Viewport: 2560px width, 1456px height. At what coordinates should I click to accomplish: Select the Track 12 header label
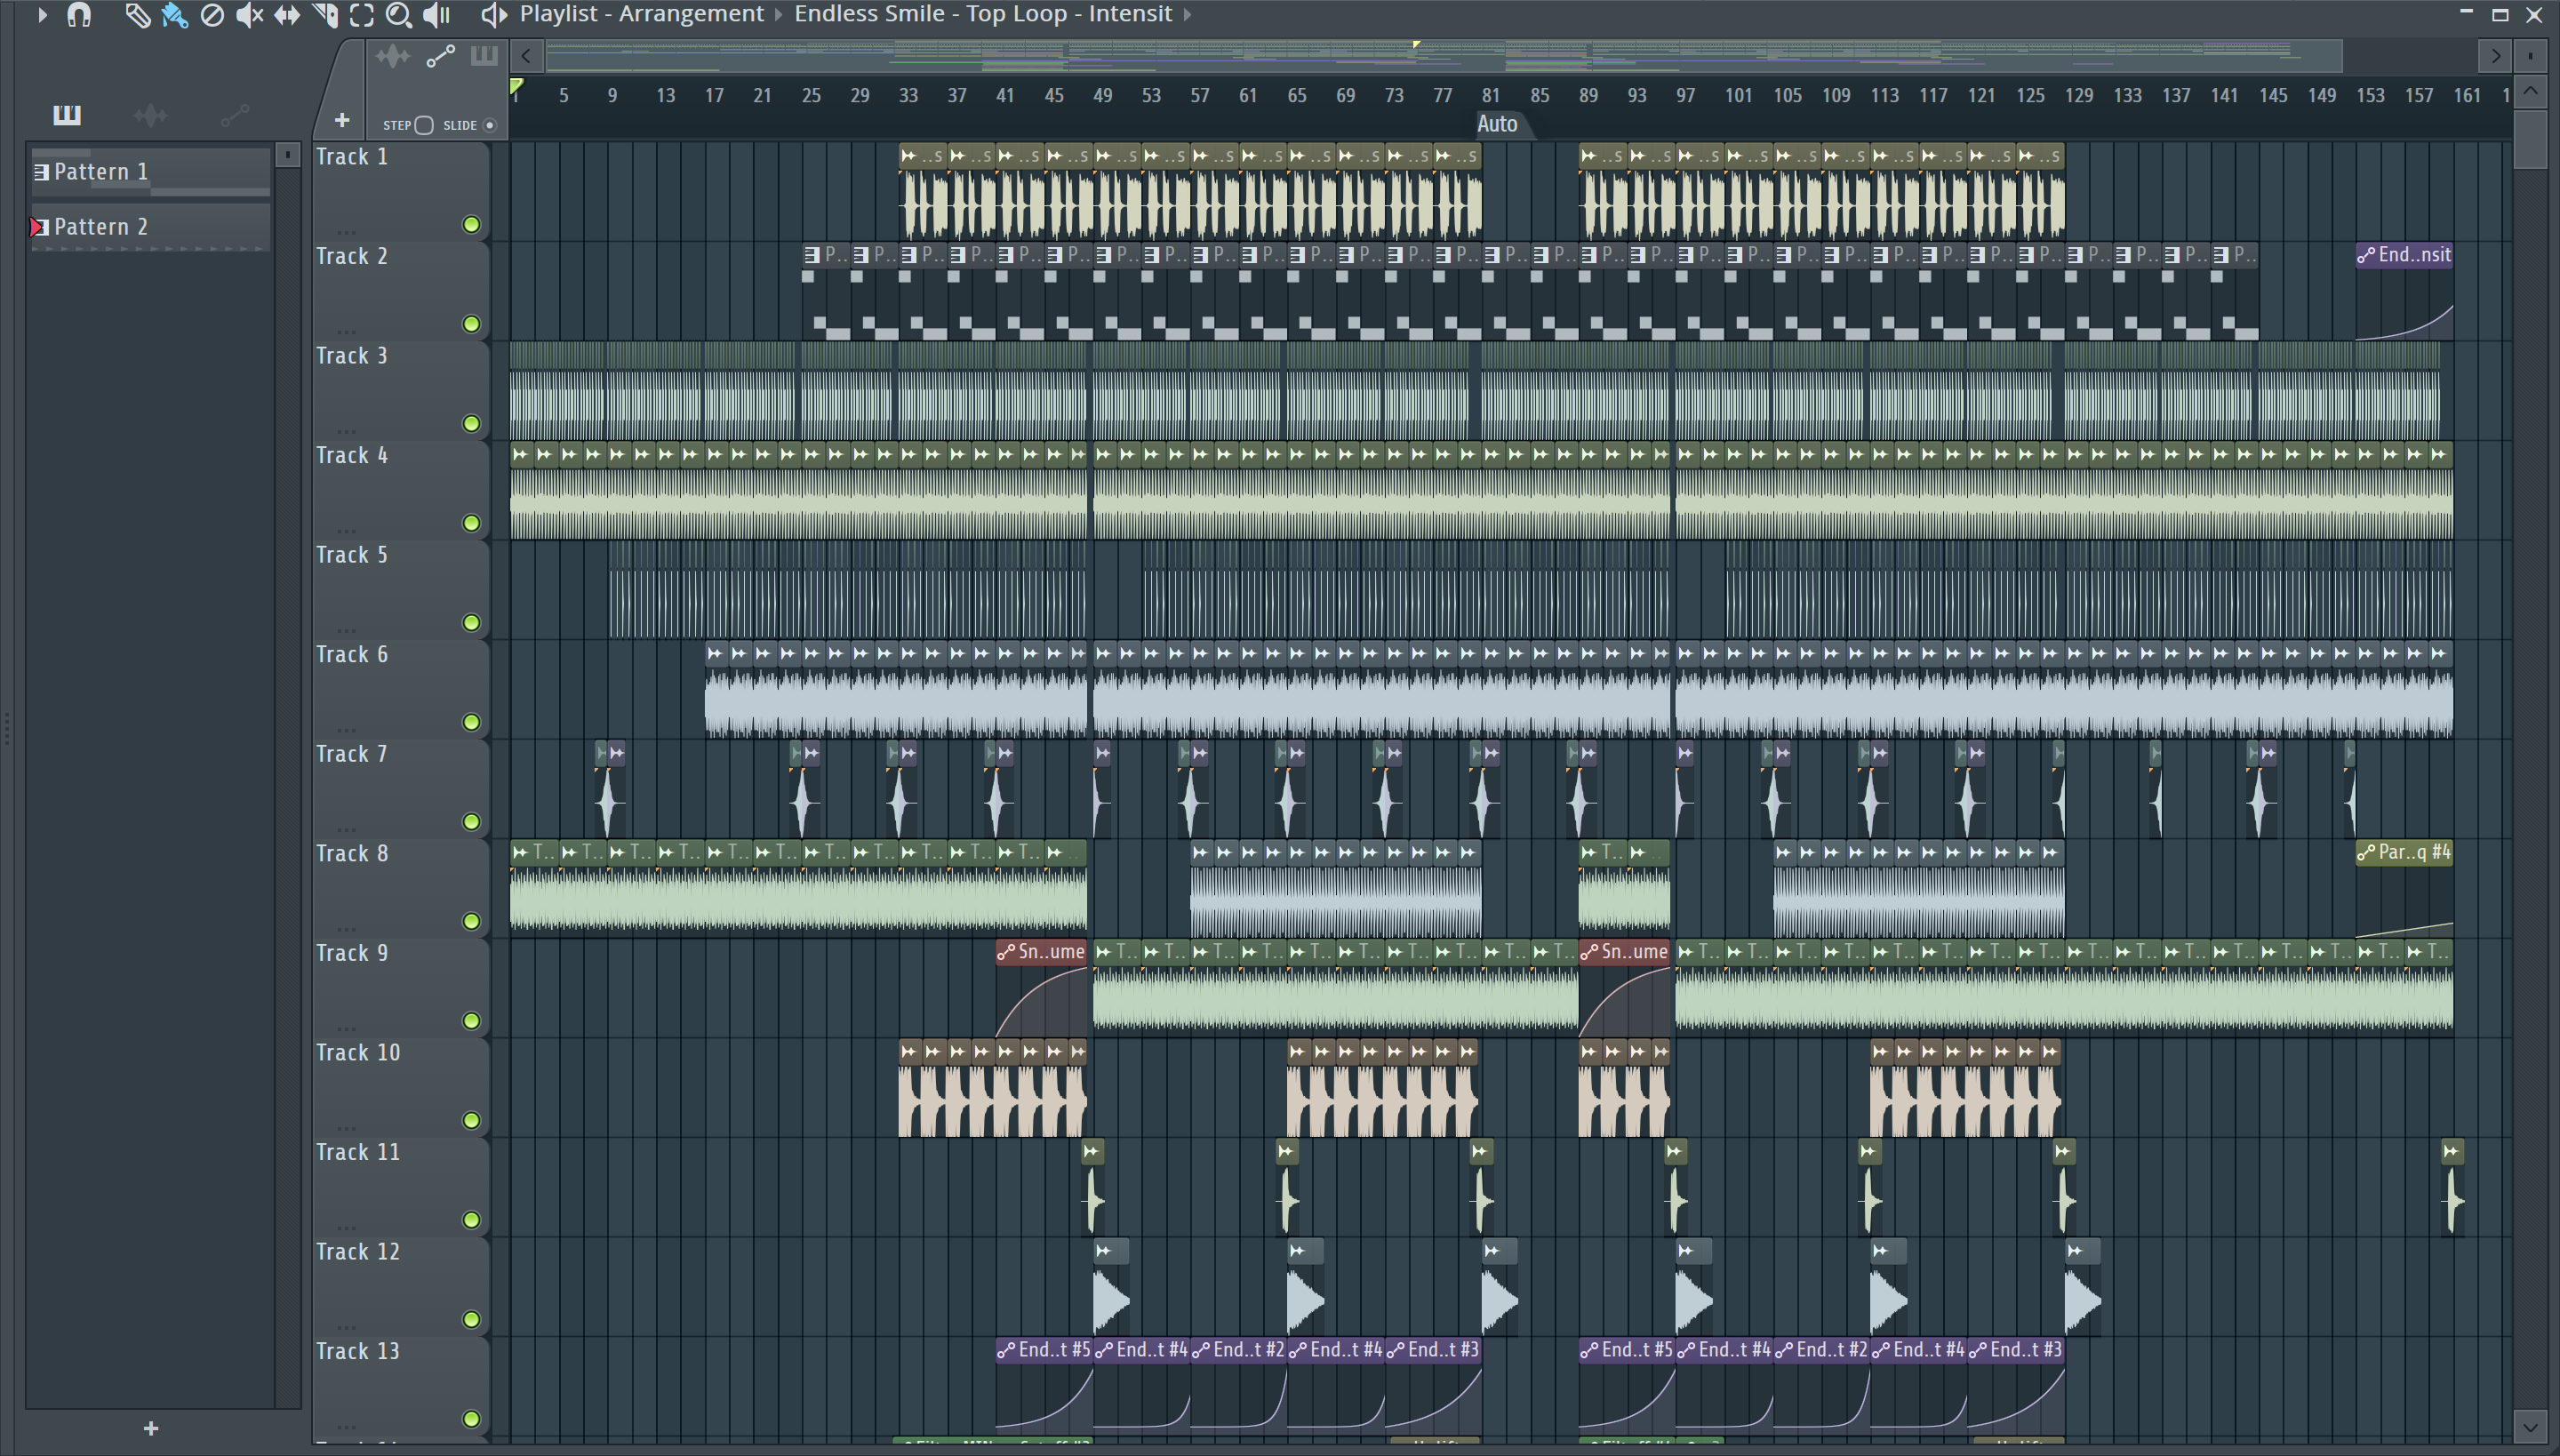point(358,1252)
